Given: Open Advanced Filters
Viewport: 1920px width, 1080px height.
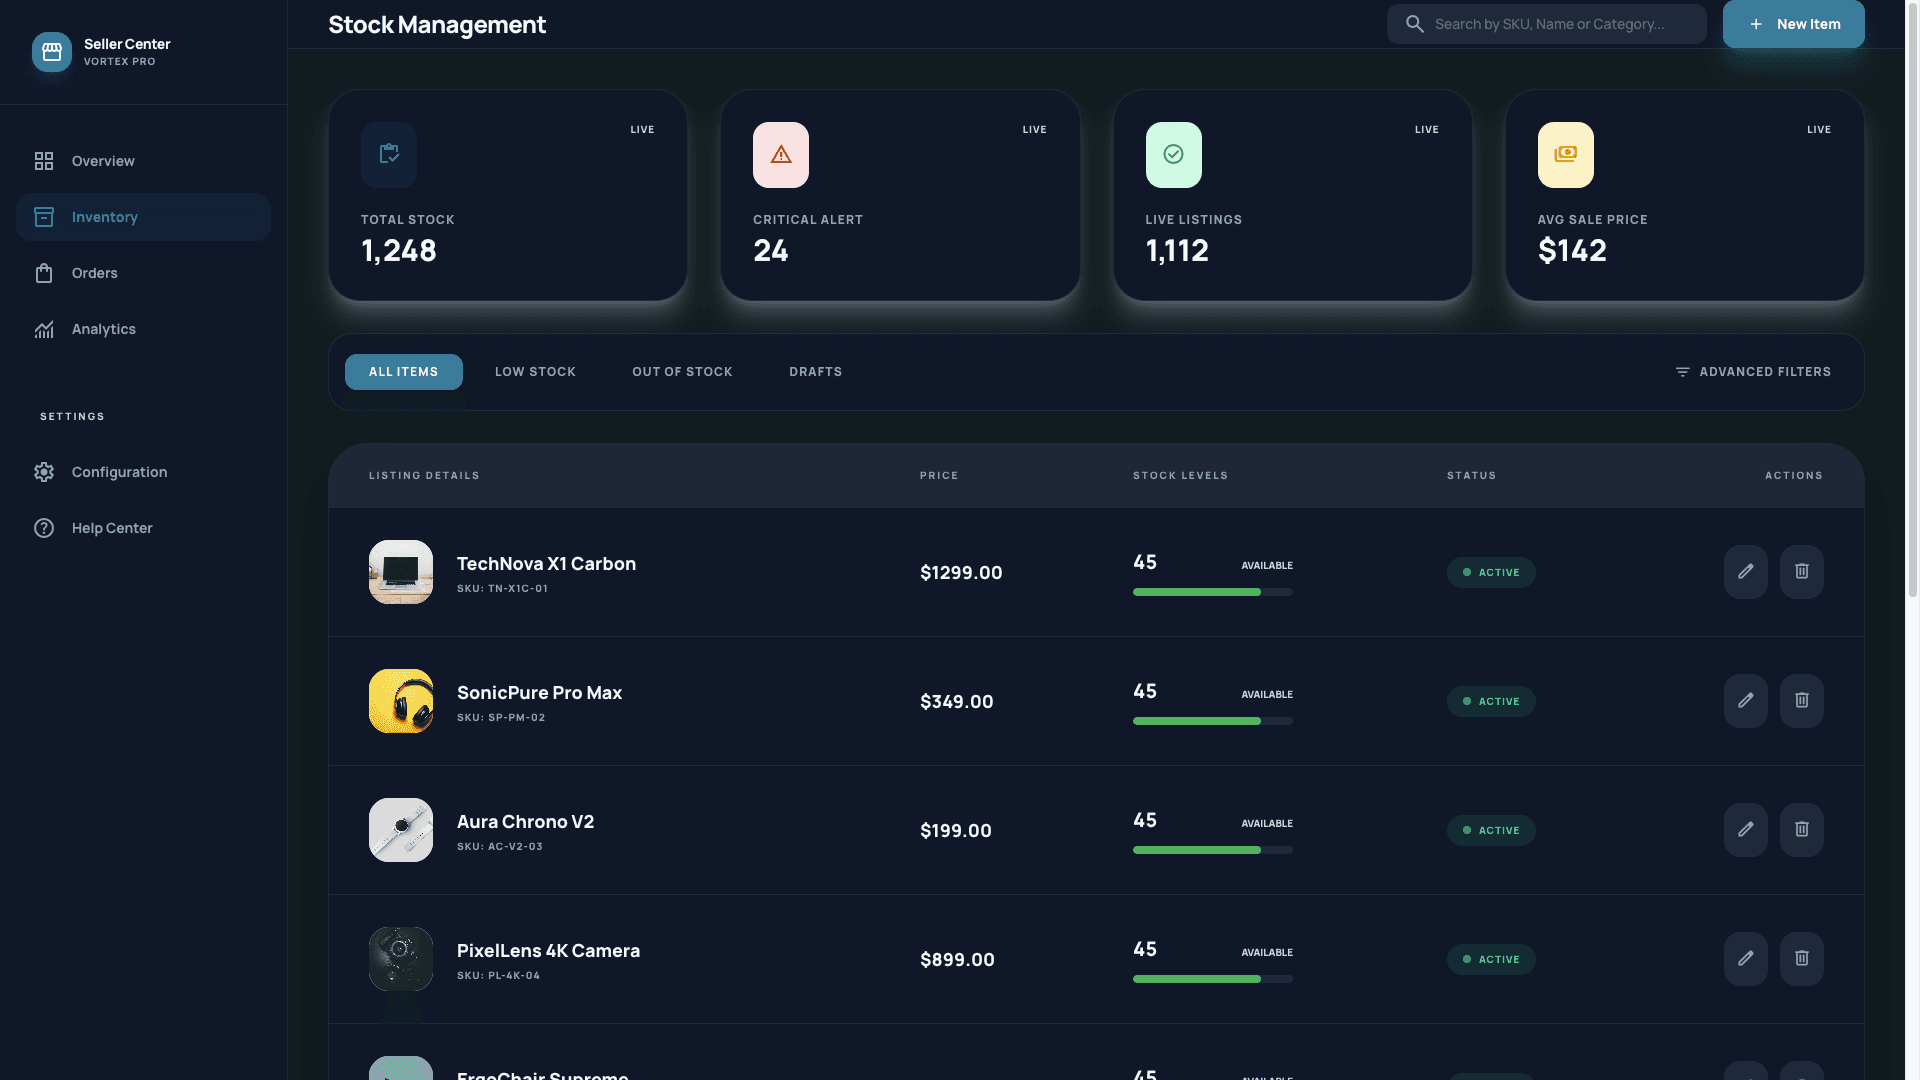Looking at the screenshot, I should coord(1753,371).
